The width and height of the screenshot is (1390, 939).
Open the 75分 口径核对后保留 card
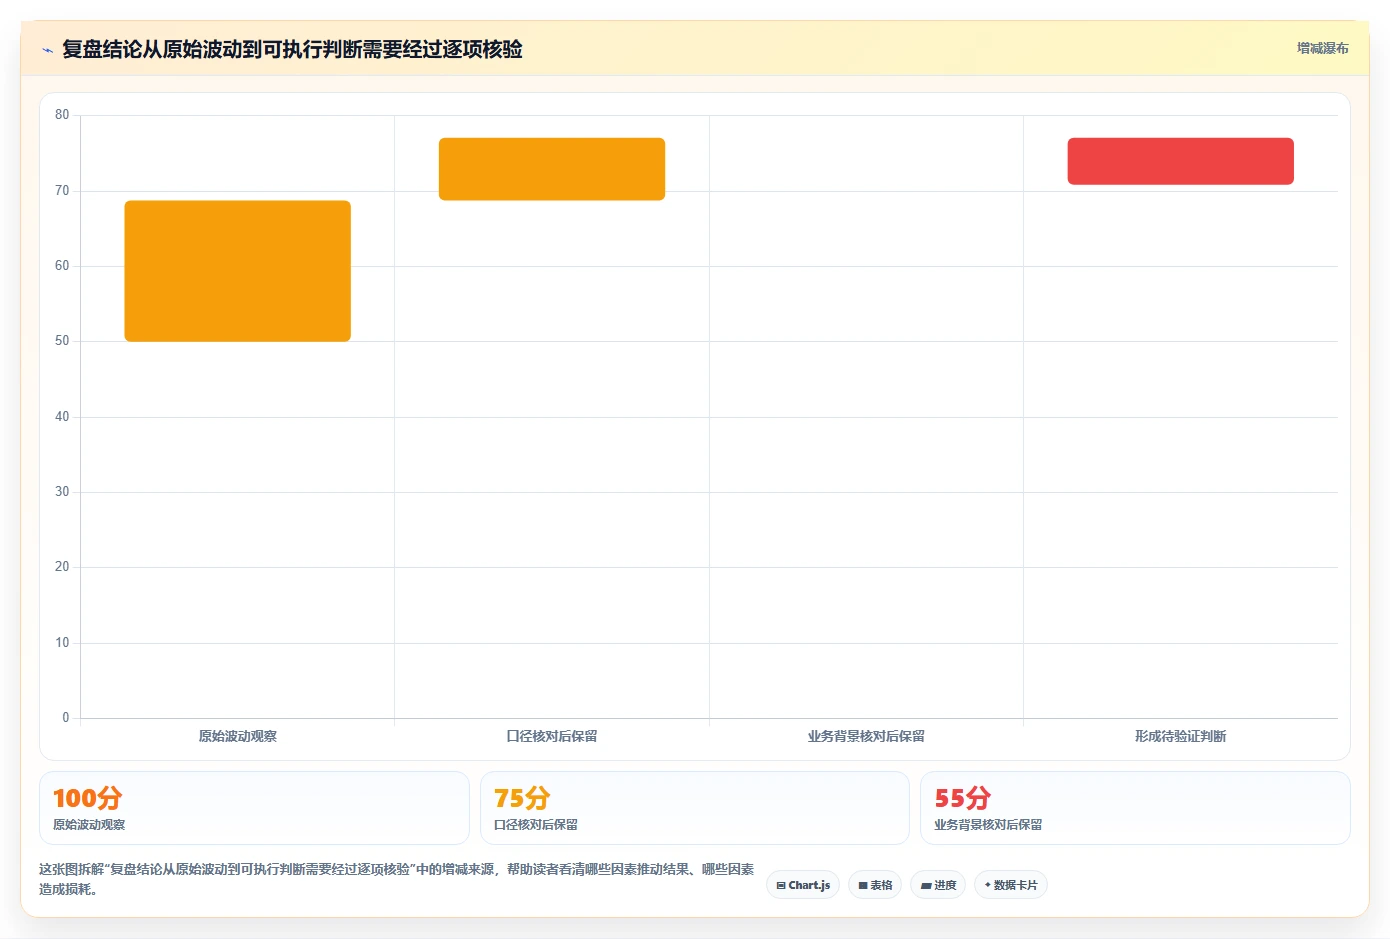coord(695,808)
